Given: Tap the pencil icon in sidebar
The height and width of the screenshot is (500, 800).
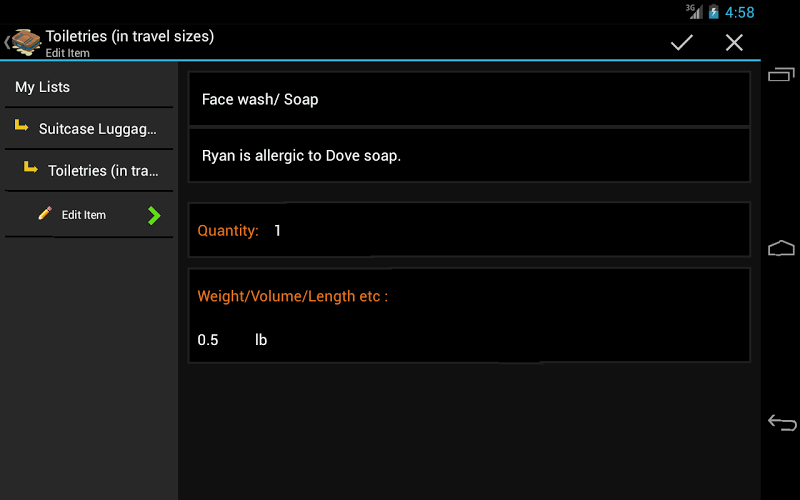Looking at the screenshot, I should (x=44, y=214).
